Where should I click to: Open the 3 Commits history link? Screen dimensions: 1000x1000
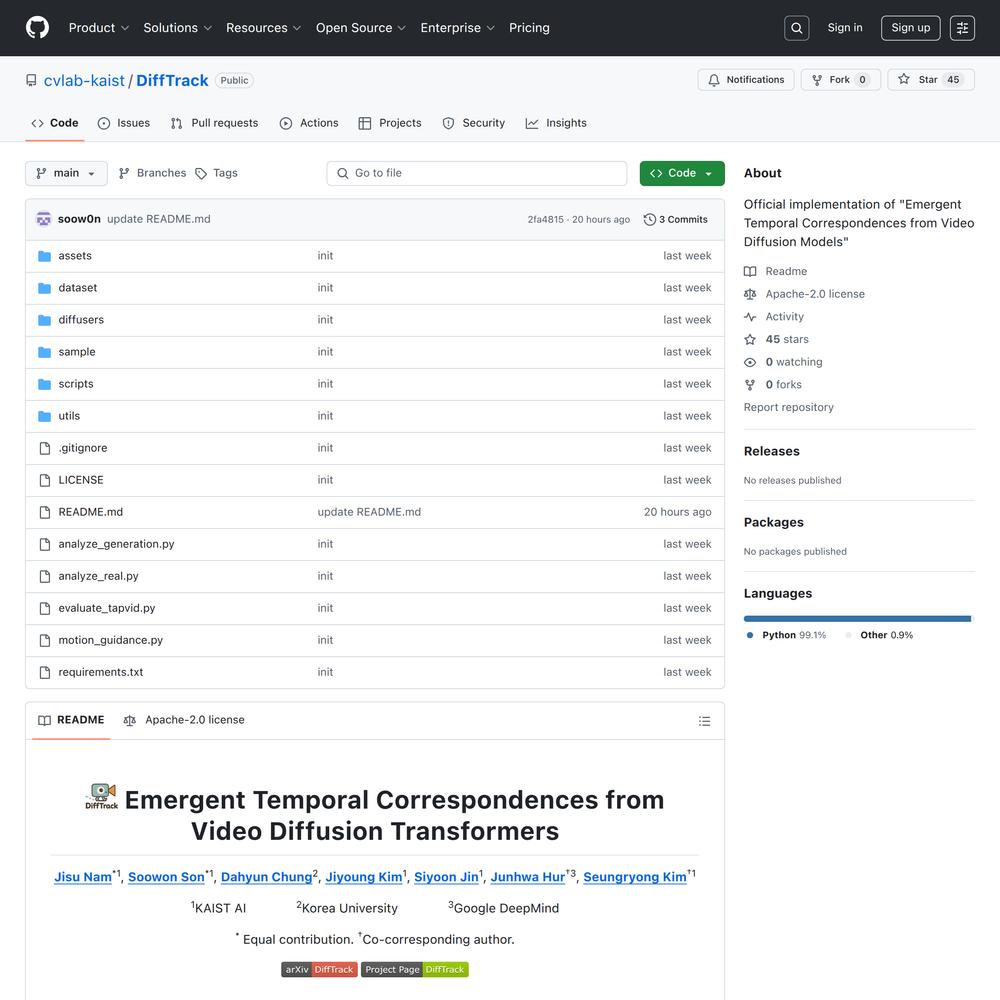coord(676,219)
